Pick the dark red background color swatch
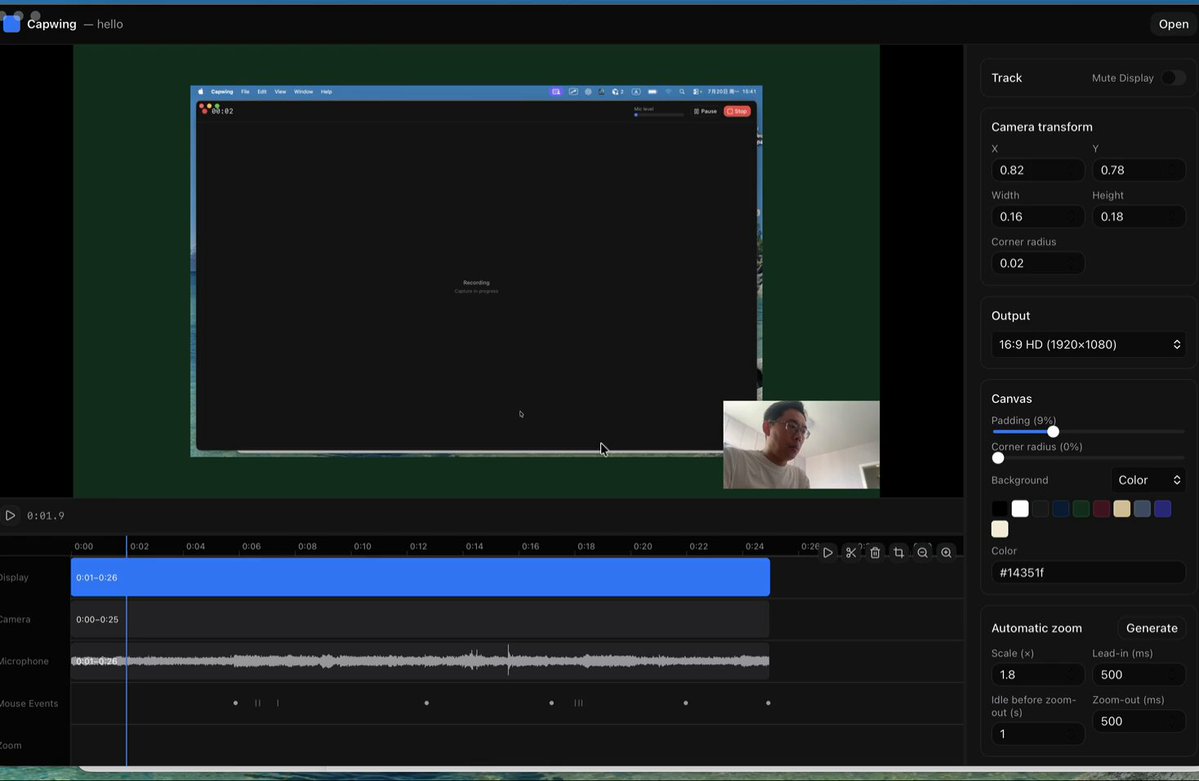1199x781 pixels. pos(1101,509)
